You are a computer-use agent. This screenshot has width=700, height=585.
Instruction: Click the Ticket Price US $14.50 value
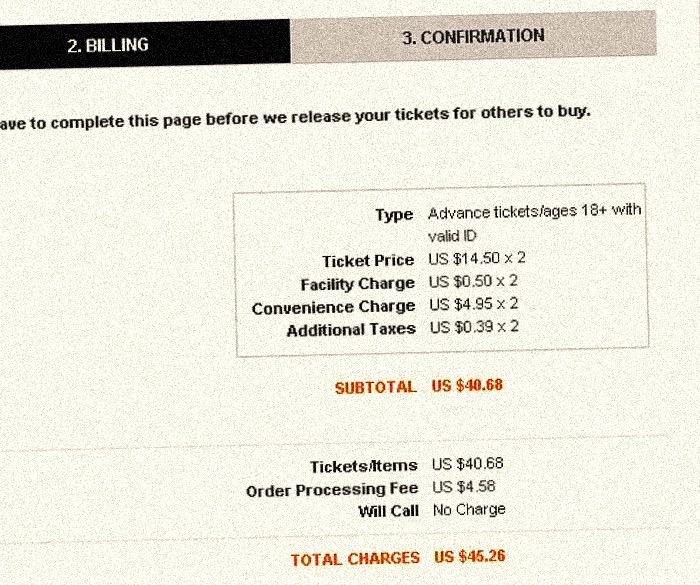coord(477,258)
